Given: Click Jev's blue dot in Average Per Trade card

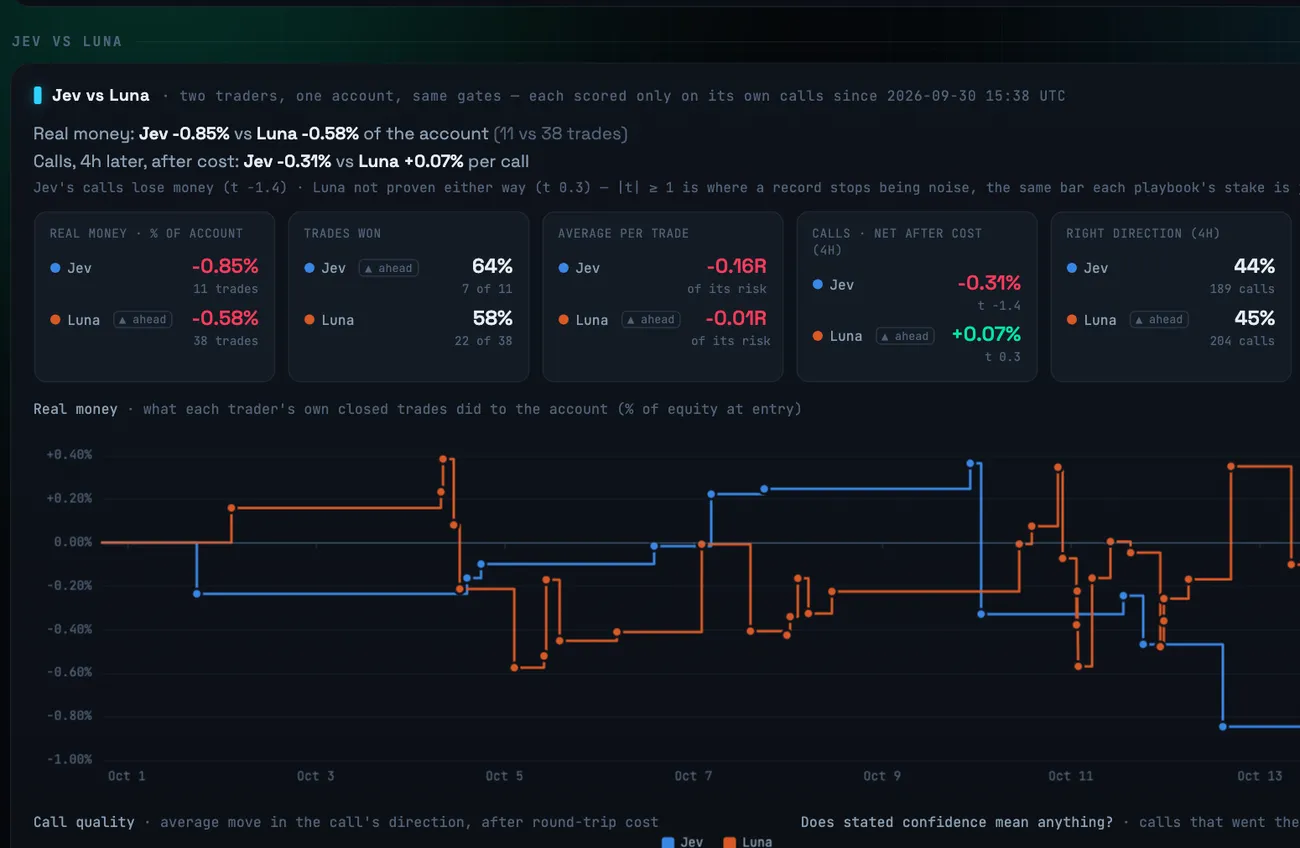Looking at the screenshot, I should coord(563,268).
